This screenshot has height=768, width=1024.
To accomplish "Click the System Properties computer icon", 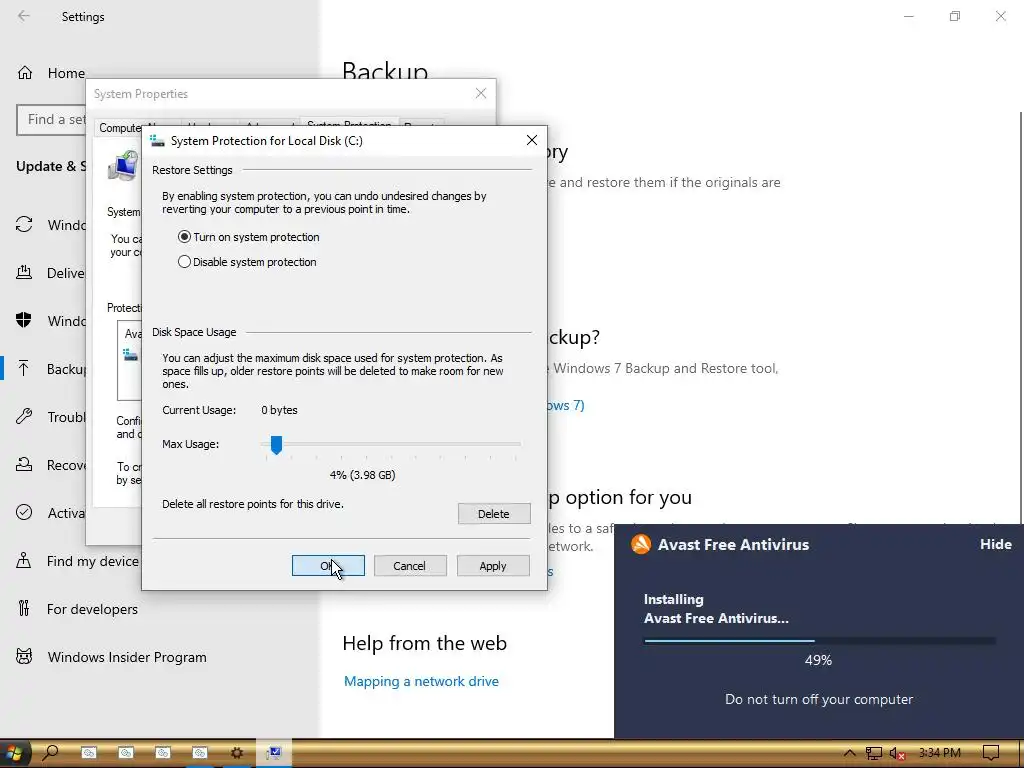I will point(123,166).
